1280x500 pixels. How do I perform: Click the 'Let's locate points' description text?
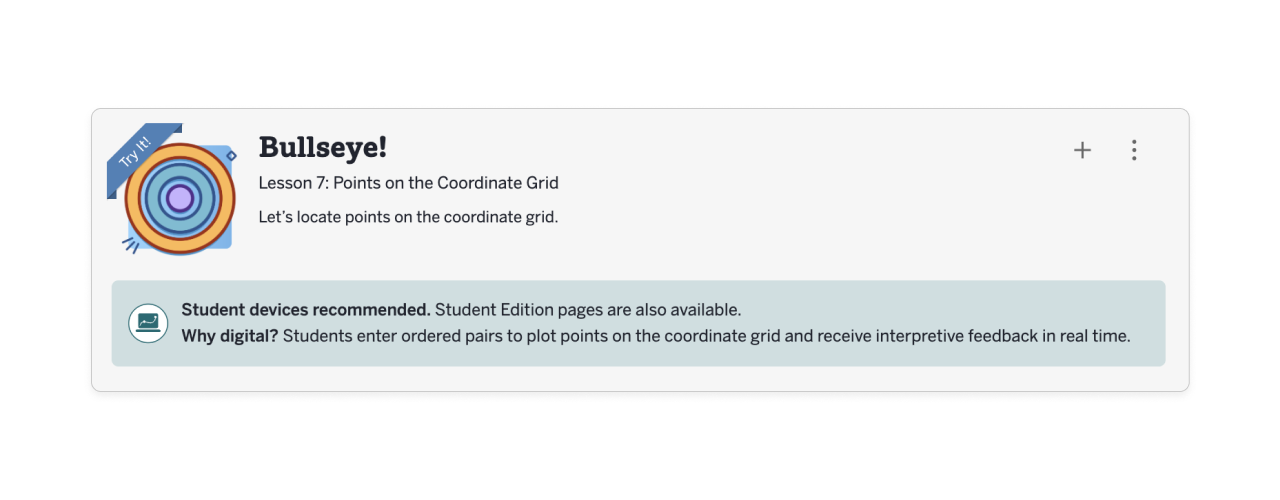point(408,216)
